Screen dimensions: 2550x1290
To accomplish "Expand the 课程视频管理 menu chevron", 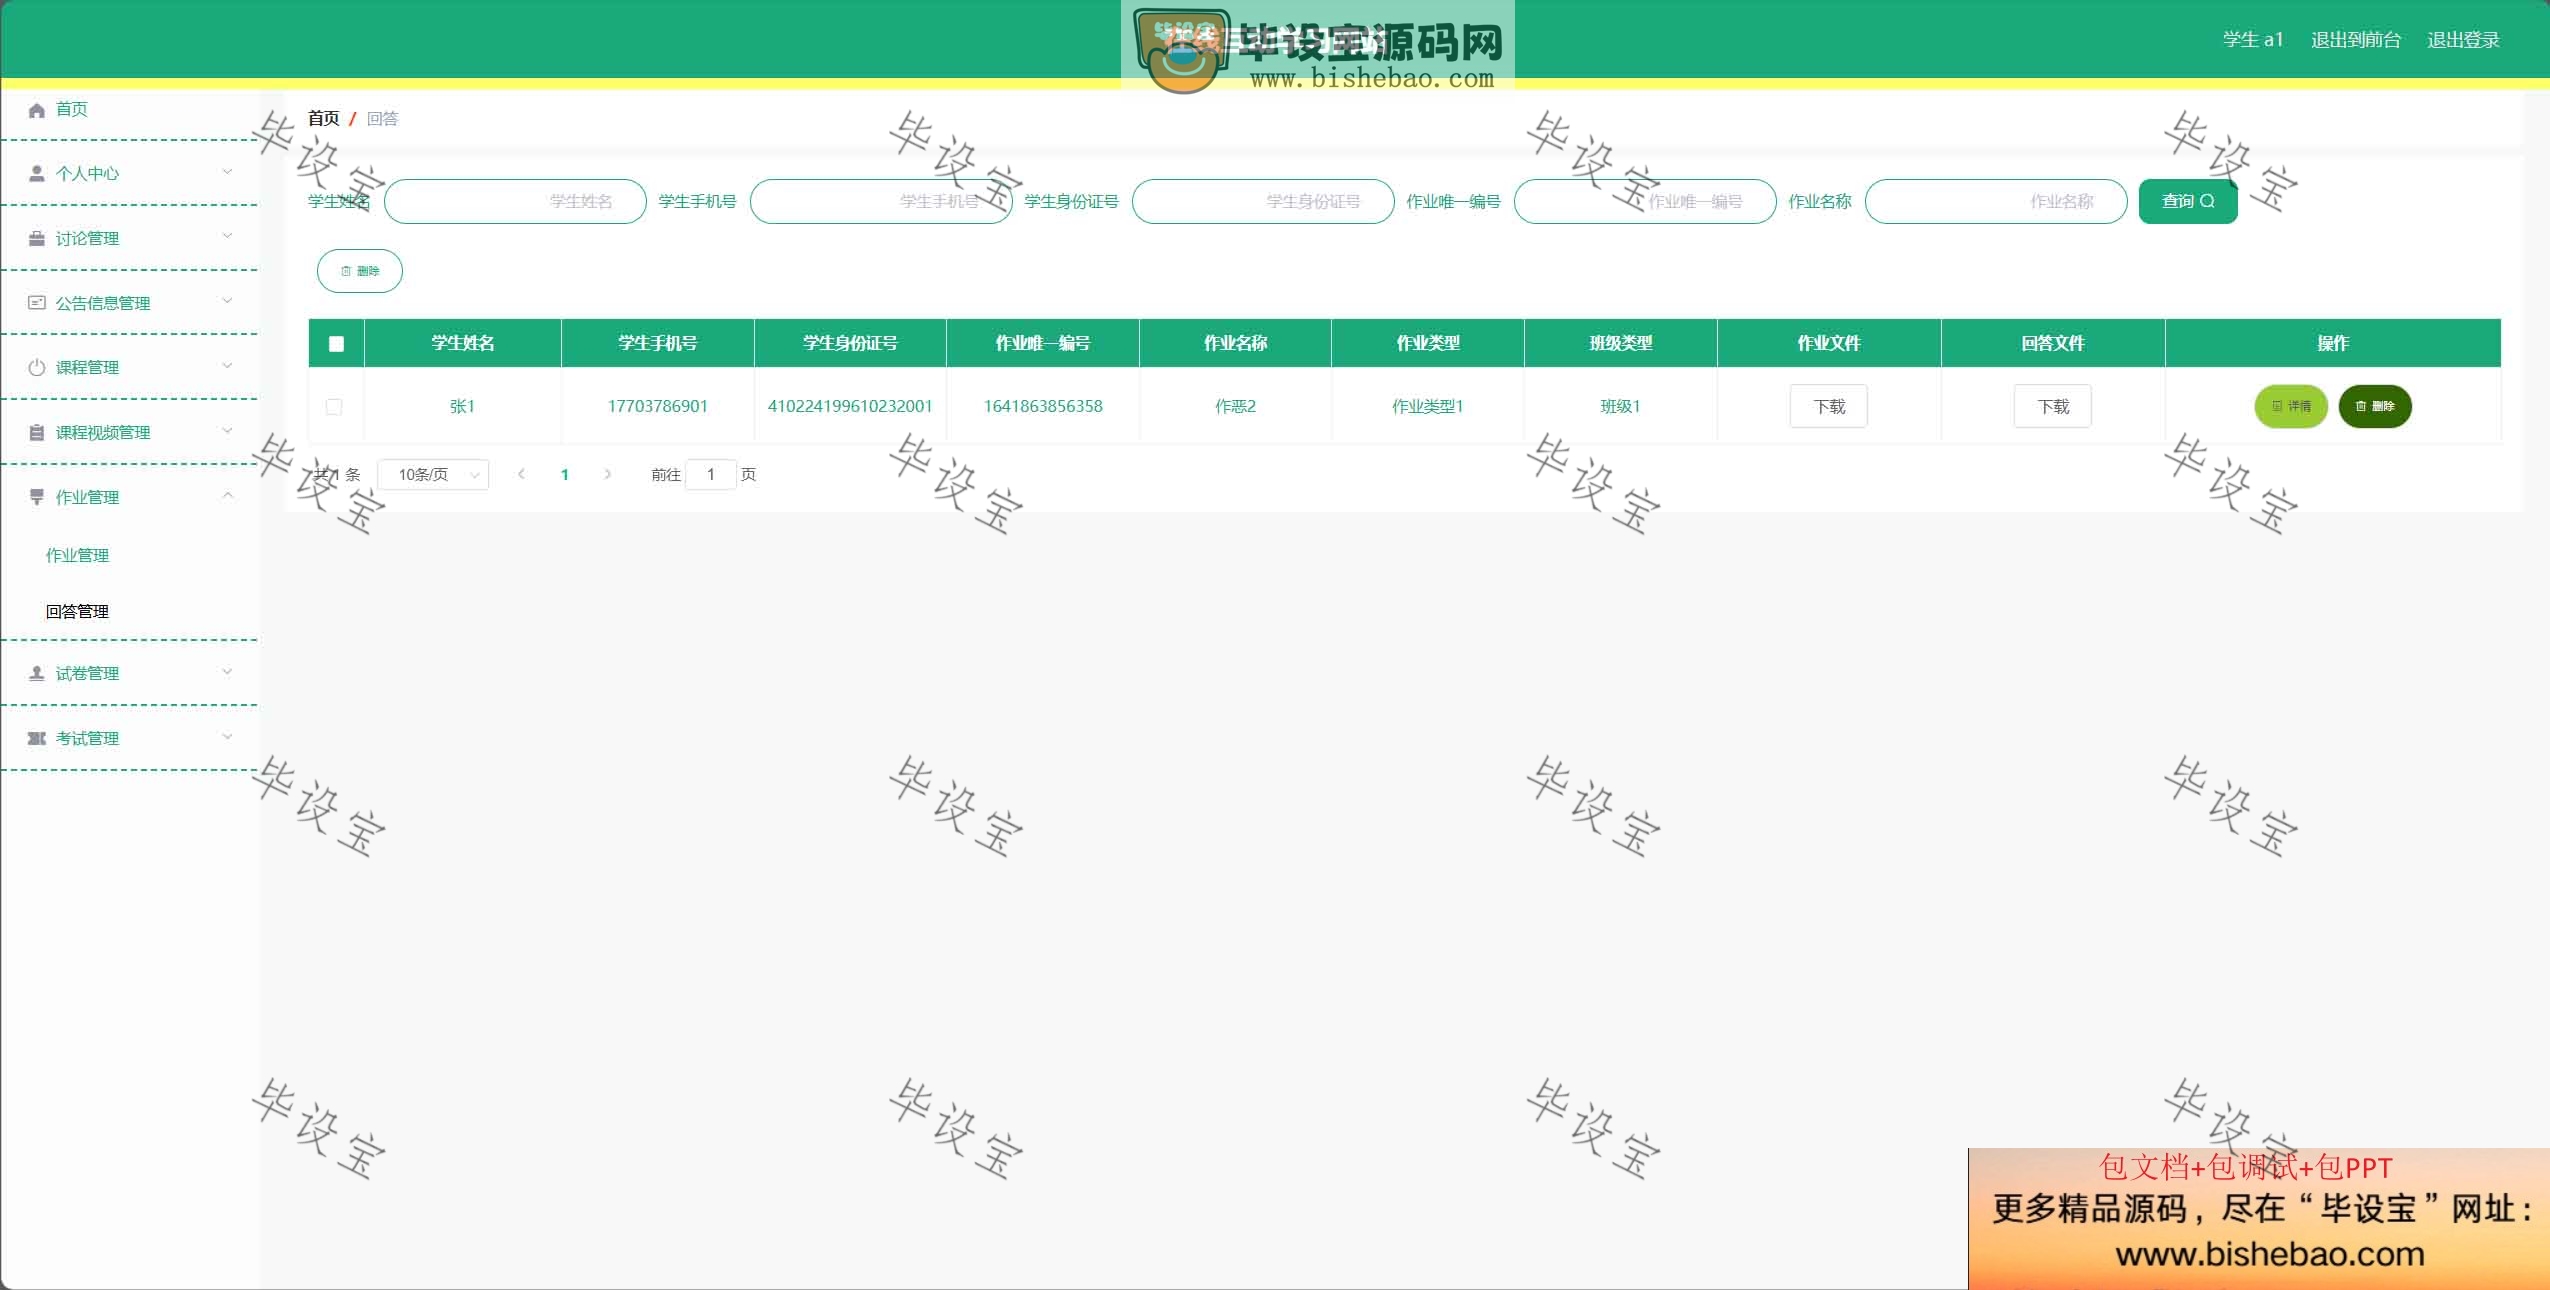I will click(227, 431).
